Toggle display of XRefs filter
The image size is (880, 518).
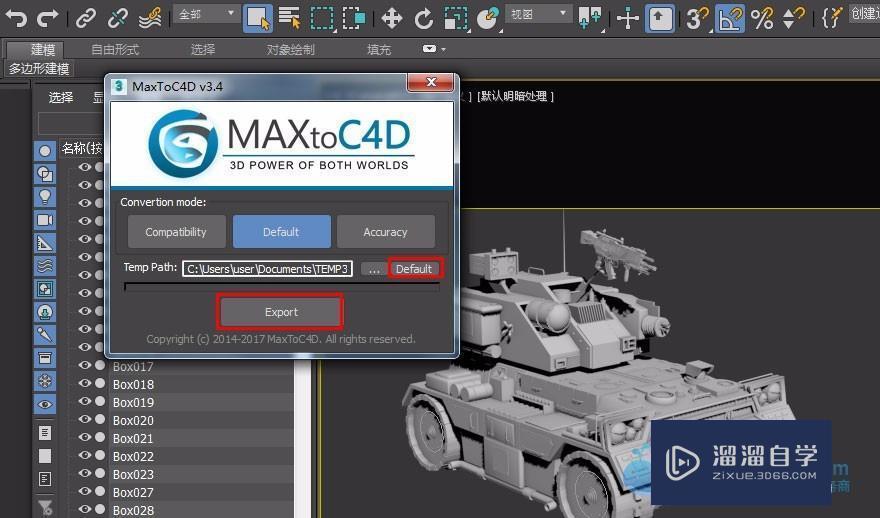[45, 312]
